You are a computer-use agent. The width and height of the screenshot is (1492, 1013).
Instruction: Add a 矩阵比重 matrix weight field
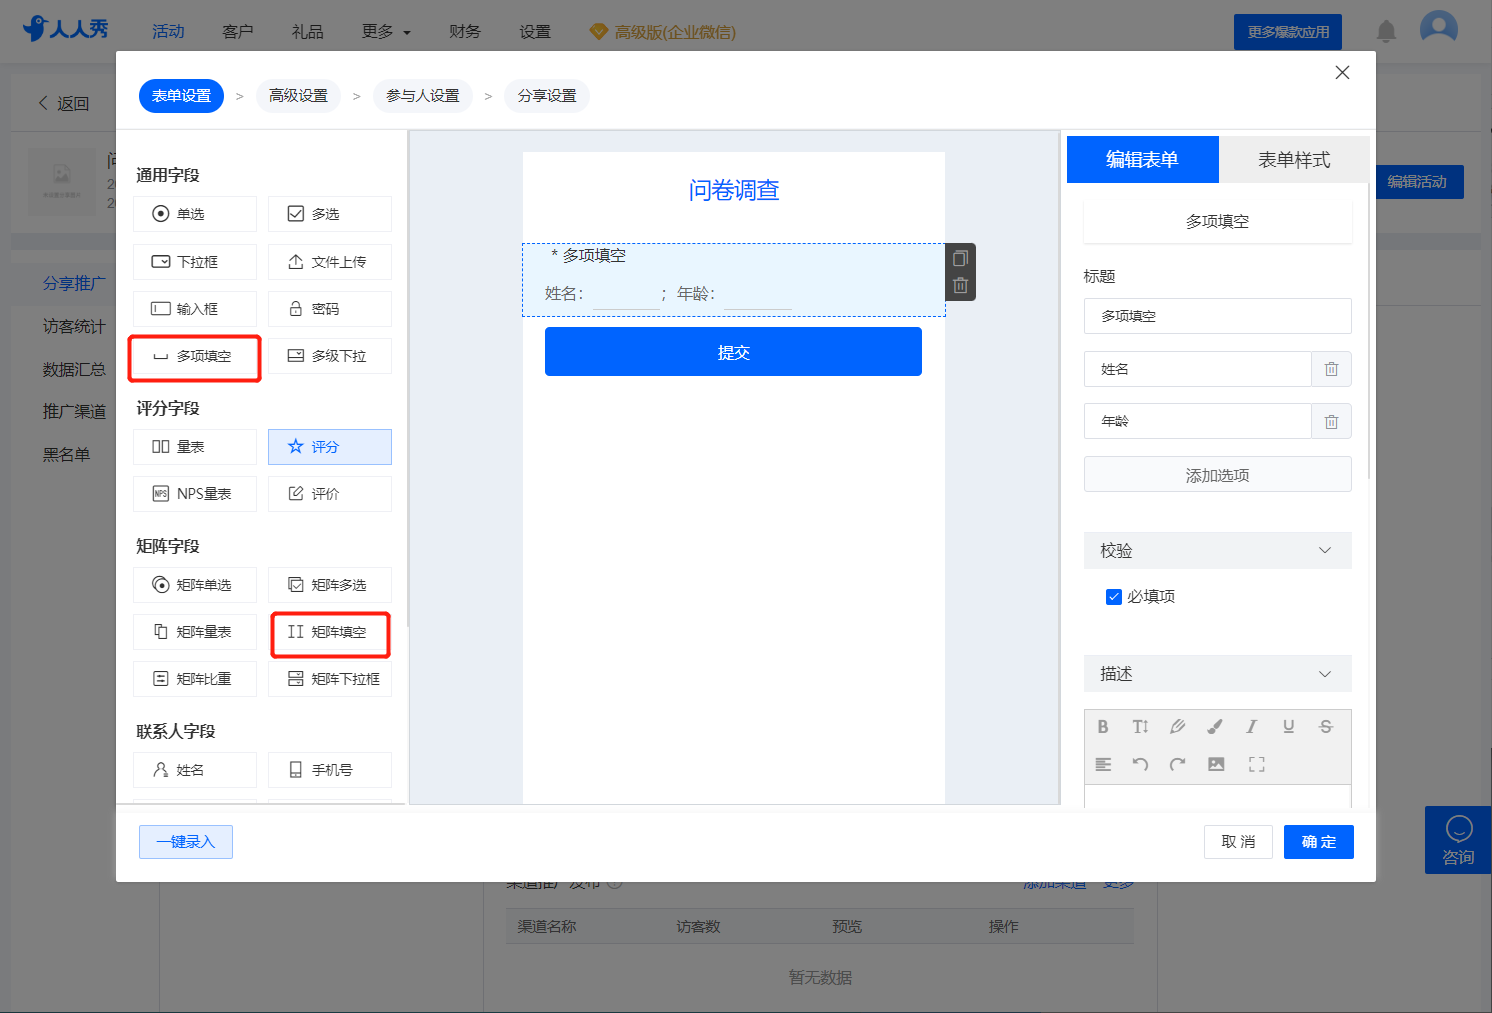tap(195, 679)
